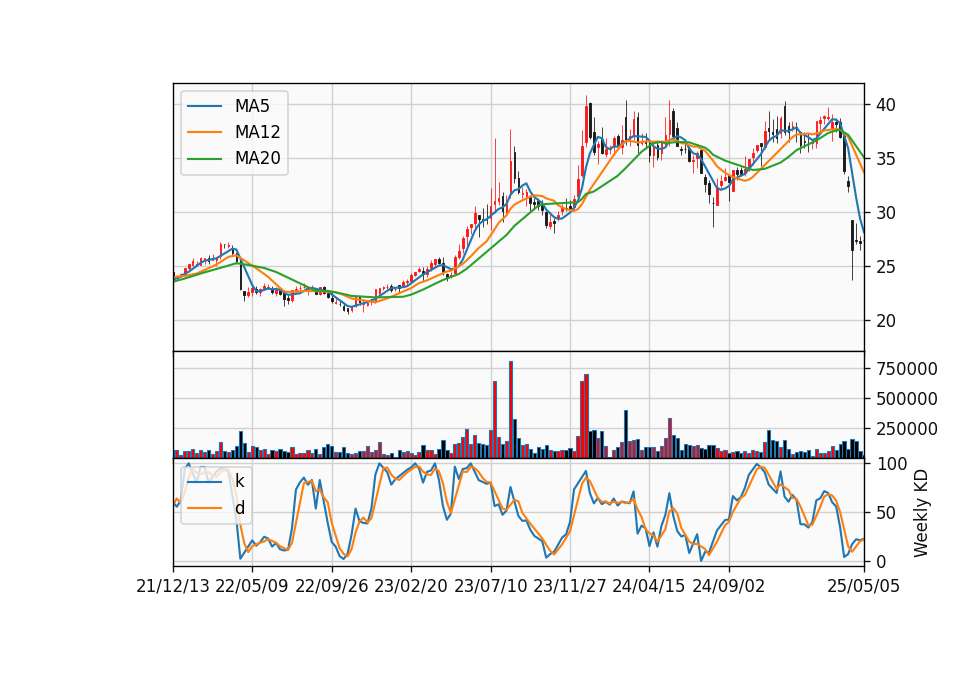This screenshot has height=690, width=960.
Task: Click the 24/04/15 date tick label
Action: [649, 586]
